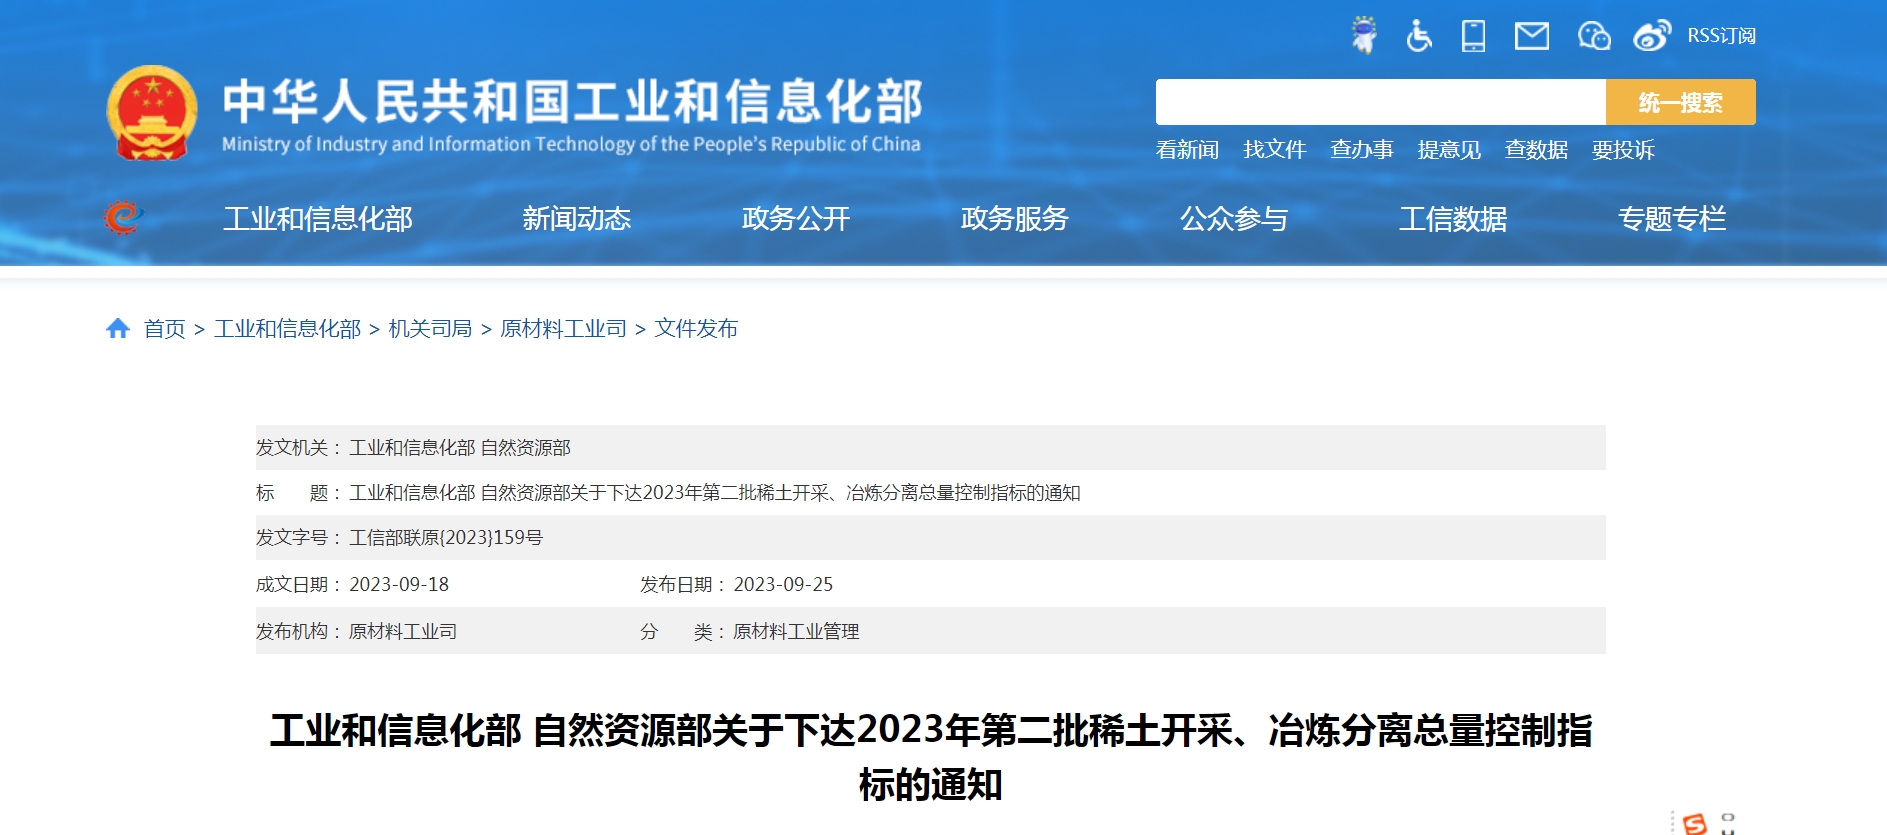The height and width of the screenshot is (835, 1887).
Task: Click the bold article headline
Action: pyautogui.click(x=931, y=757)
